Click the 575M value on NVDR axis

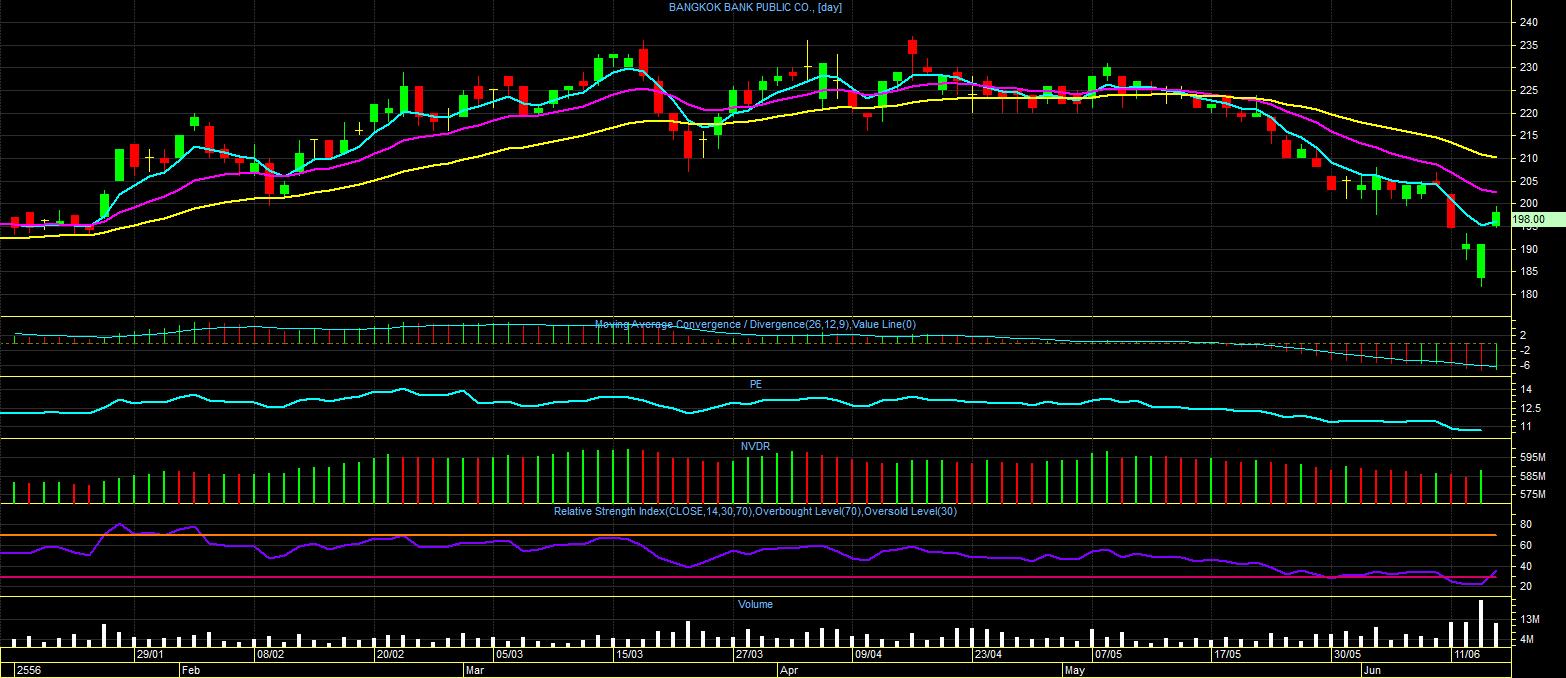click(x=1532, y=494)
